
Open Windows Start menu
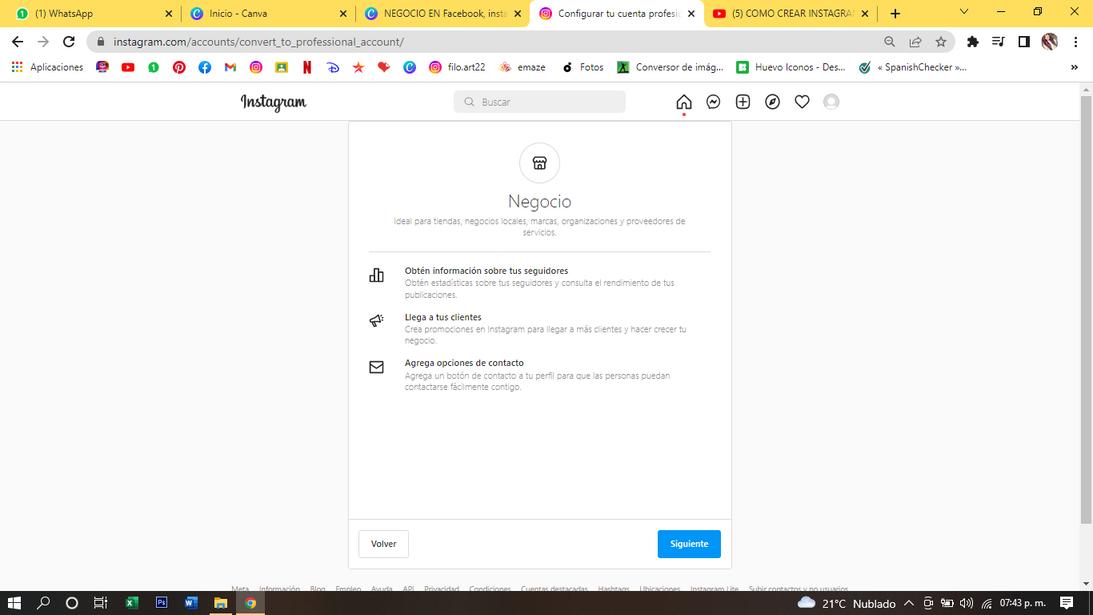14,602
